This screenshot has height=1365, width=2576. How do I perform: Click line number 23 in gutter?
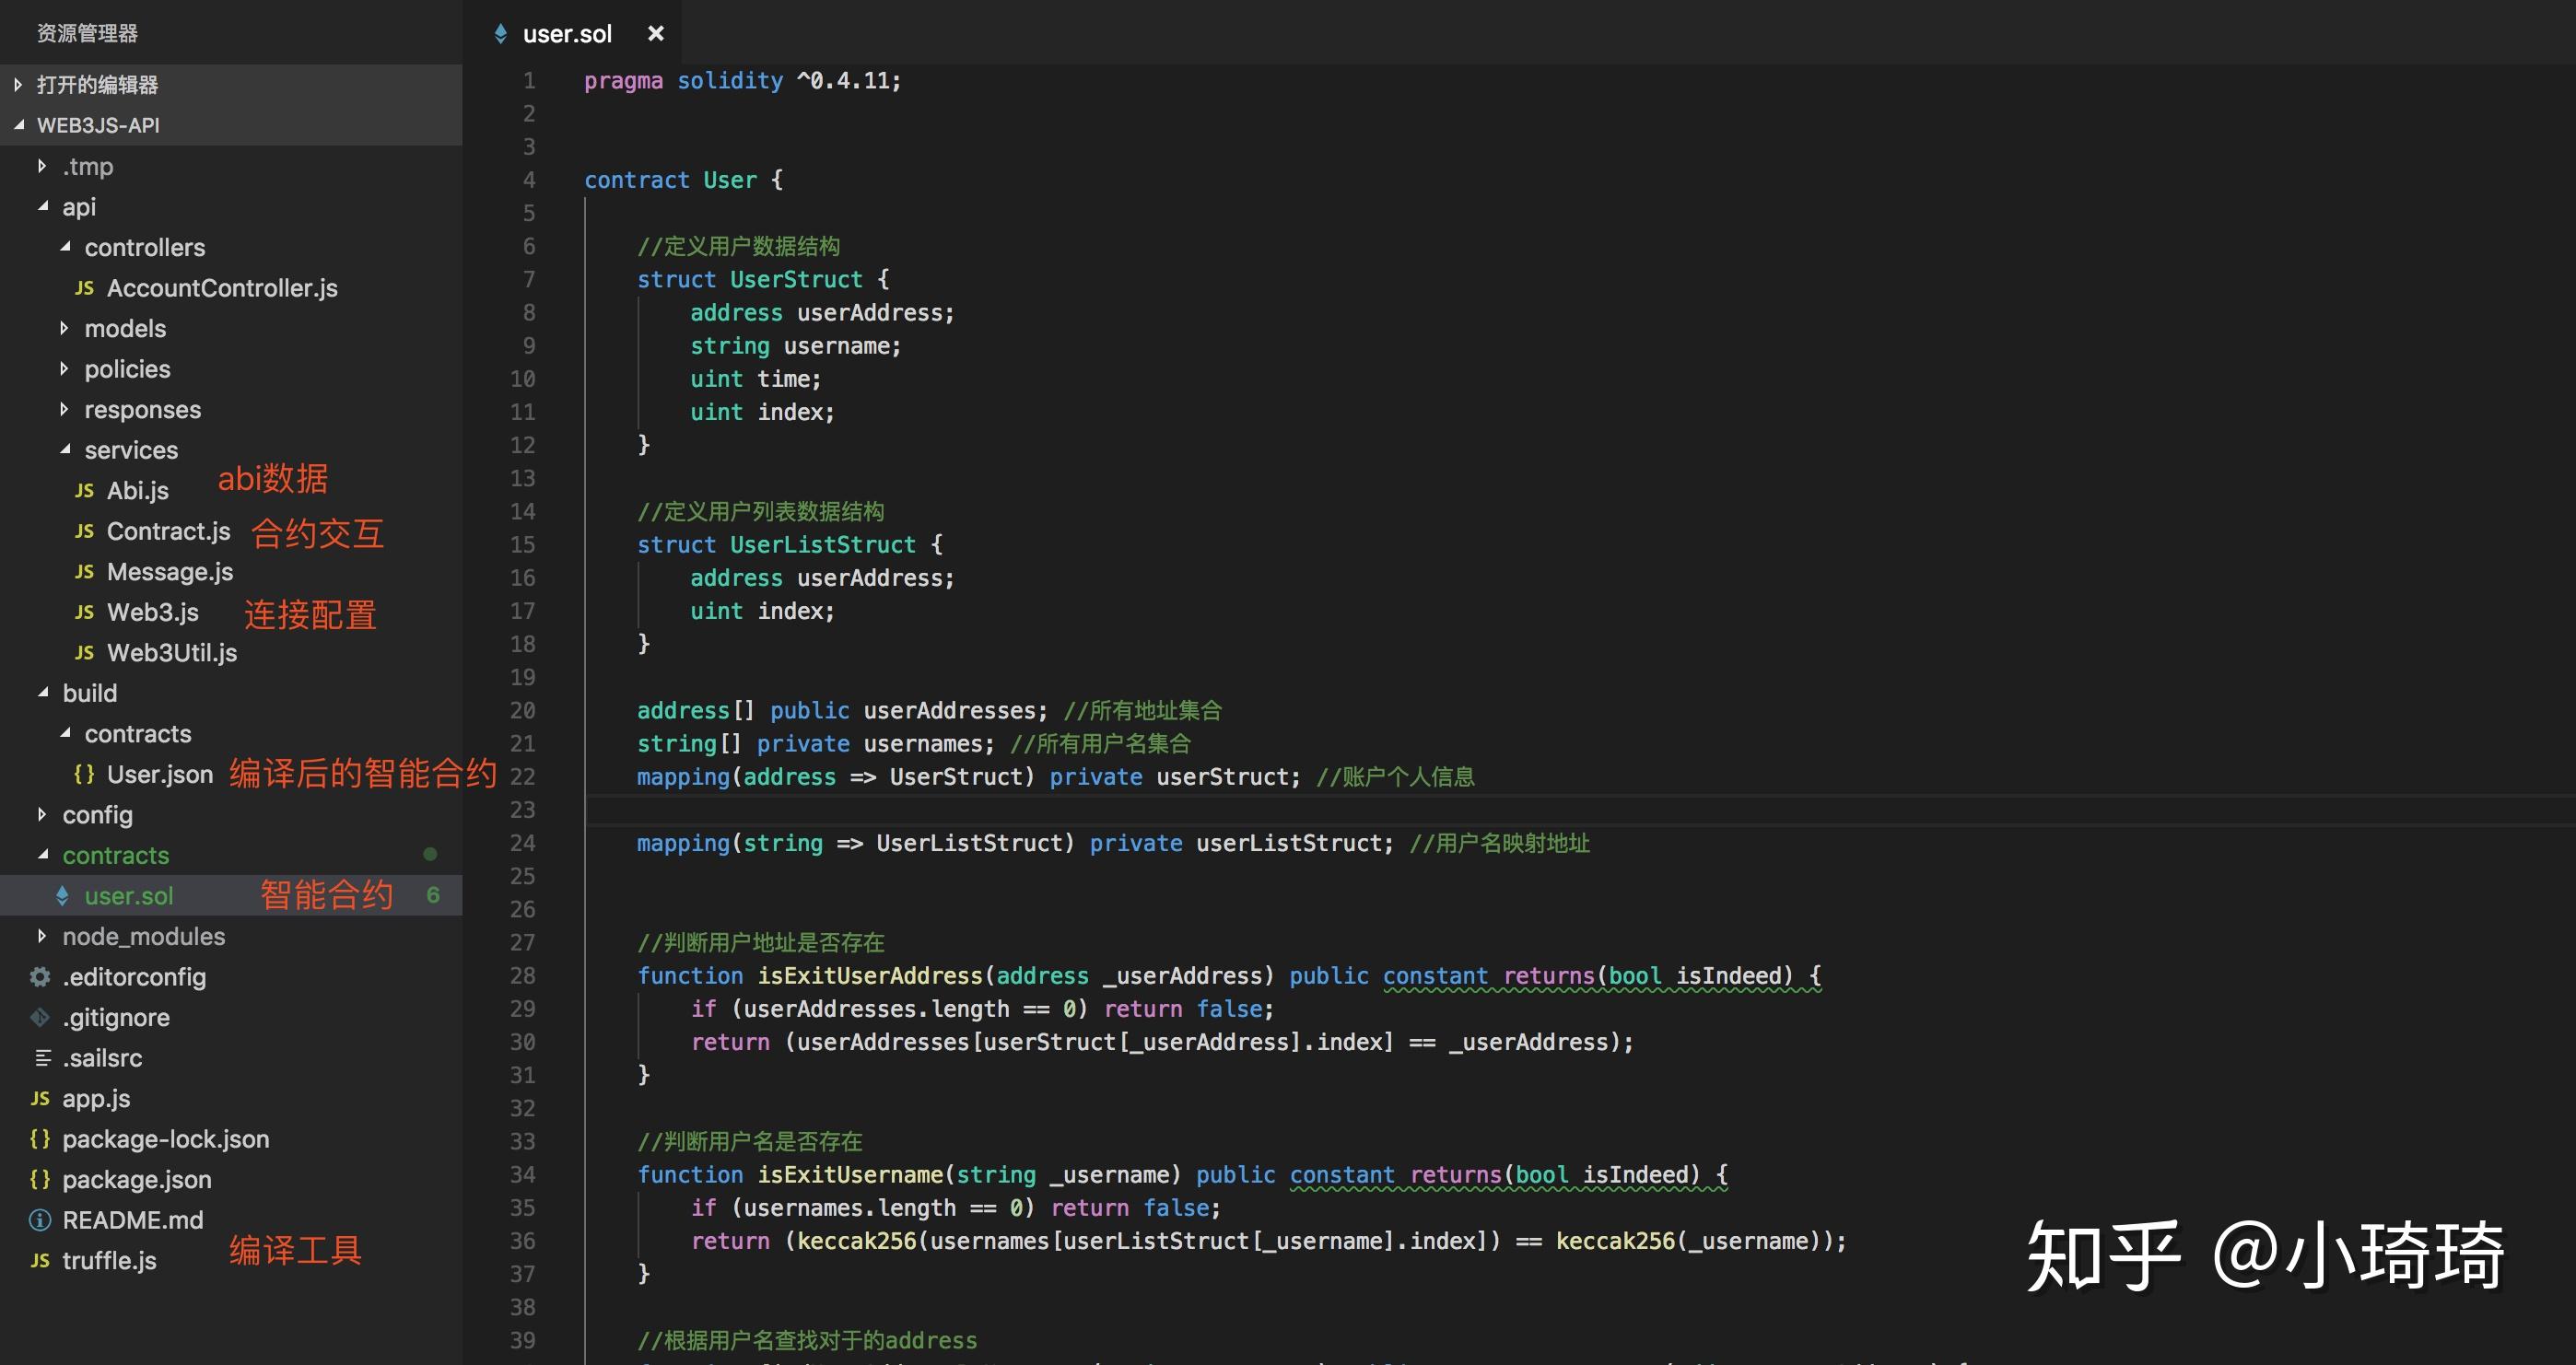point(523,810)
